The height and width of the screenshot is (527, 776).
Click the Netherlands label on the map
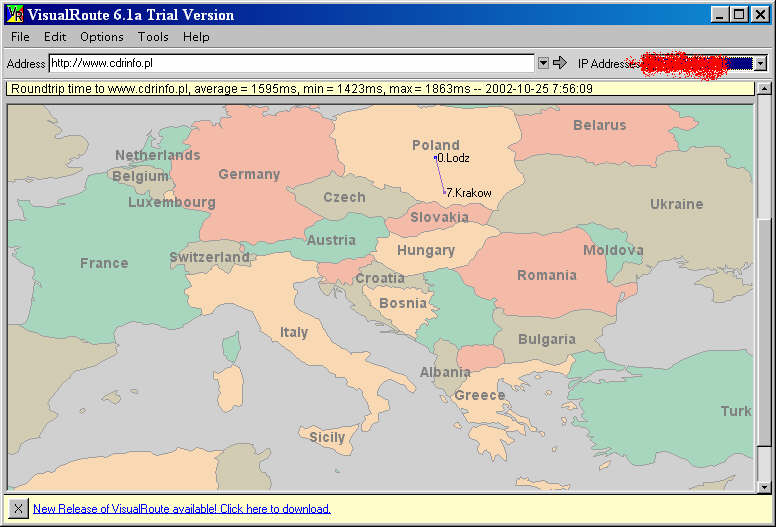158,155
